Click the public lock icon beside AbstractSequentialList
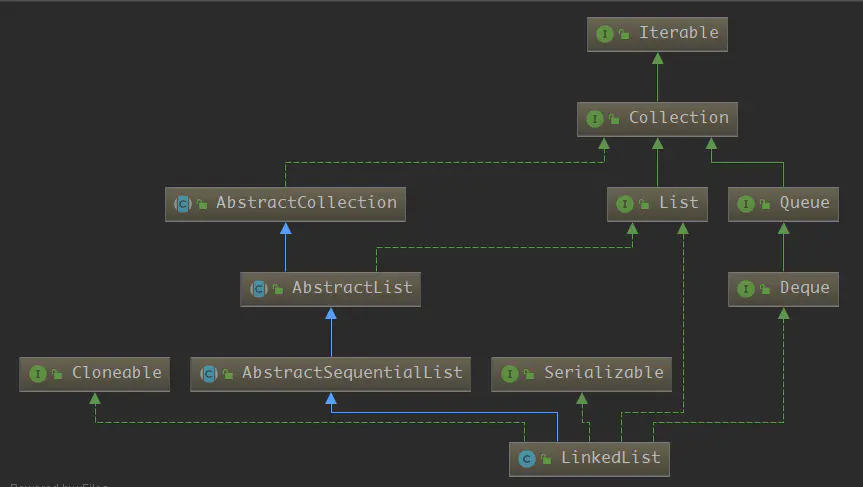 [x=228, y=375]
